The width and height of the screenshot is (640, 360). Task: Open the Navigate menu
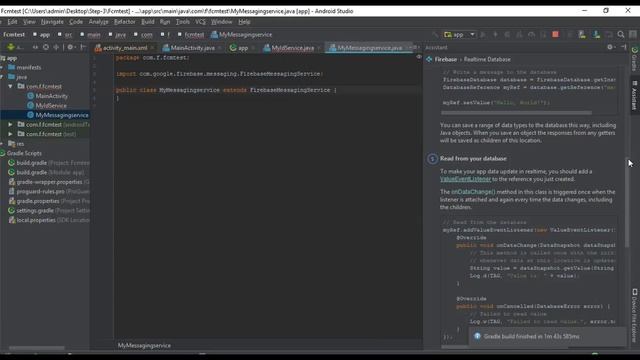pyautogui.click(x=52, y=22)
